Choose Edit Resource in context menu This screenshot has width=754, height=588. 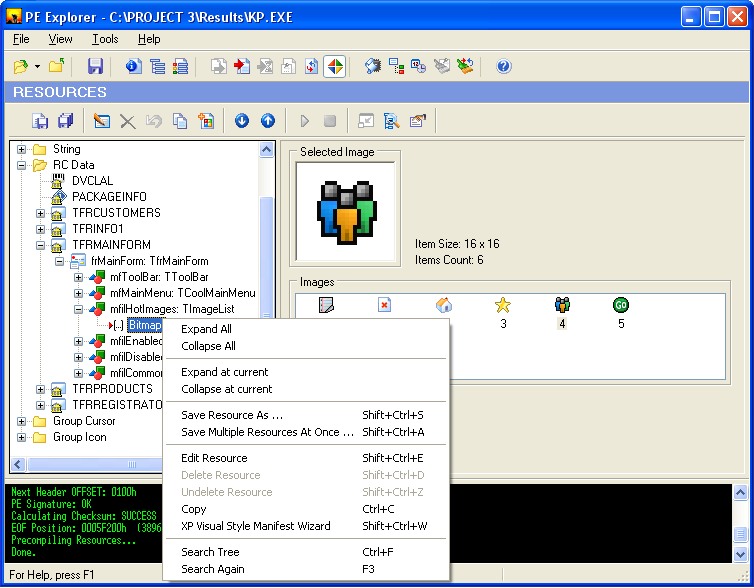[214, 458]
